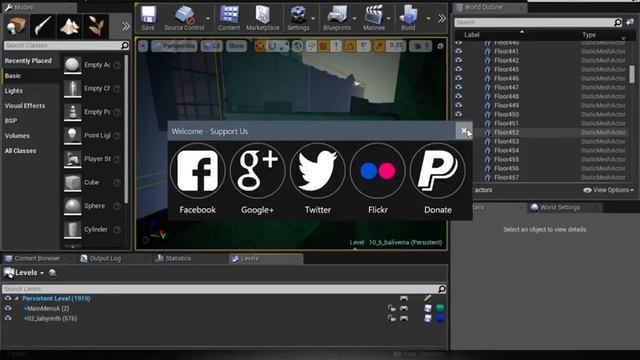Click the World Outliner search field
Image resolution: width=640 pixels, height=360 pixels.
coord(538,22)
